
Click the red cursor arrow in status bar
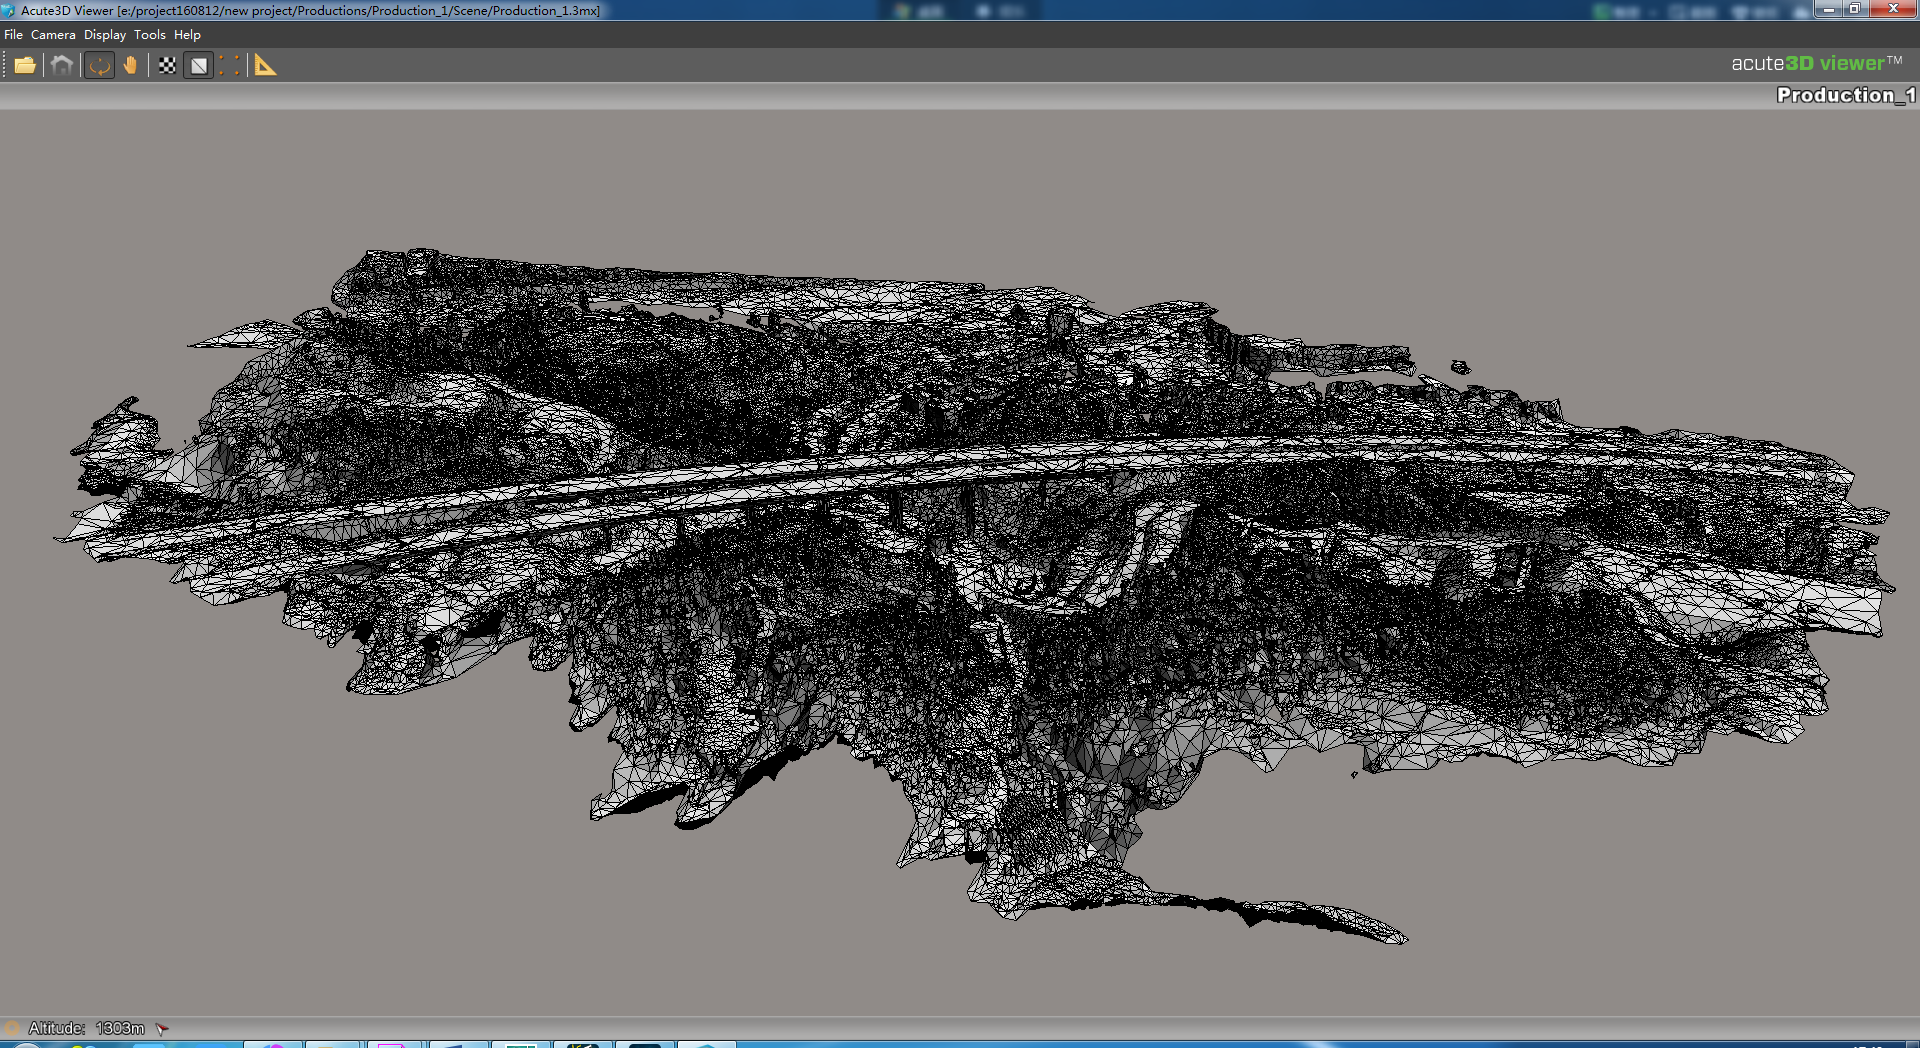click(x=162, y=1028)
